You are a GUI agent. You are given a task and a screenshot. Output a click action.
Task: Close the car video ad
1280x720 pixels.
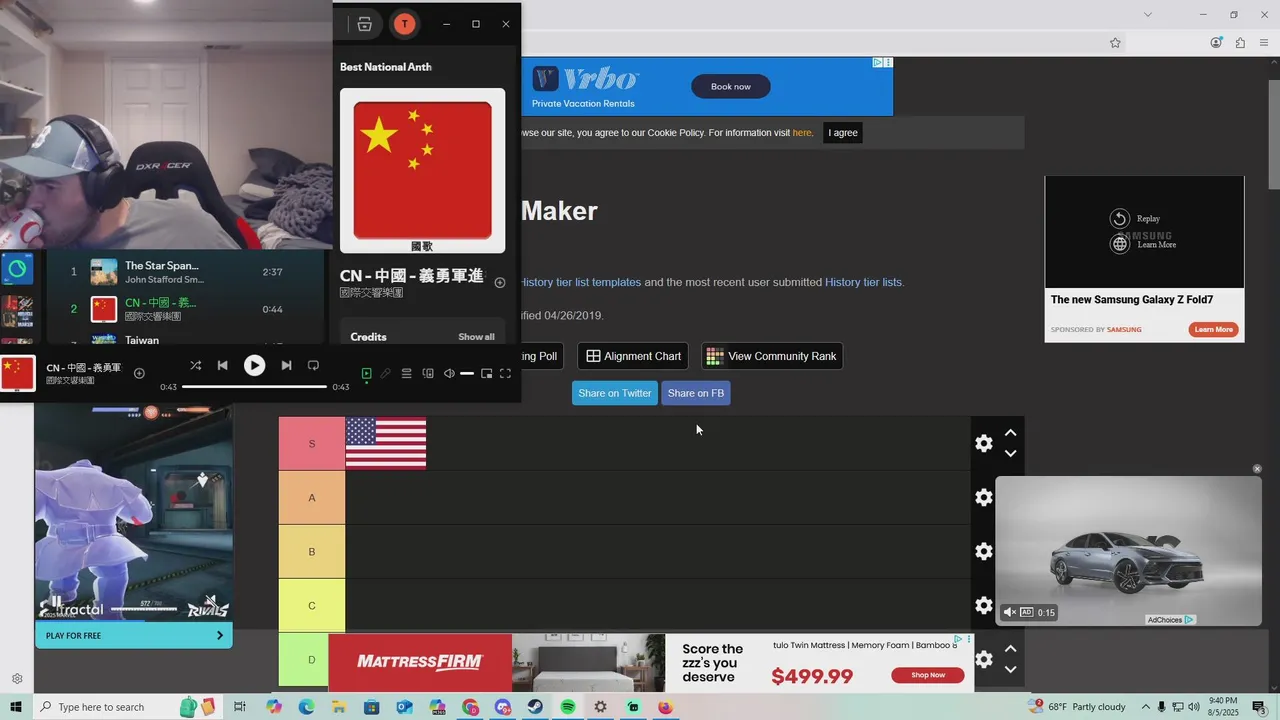[1257, 469]
